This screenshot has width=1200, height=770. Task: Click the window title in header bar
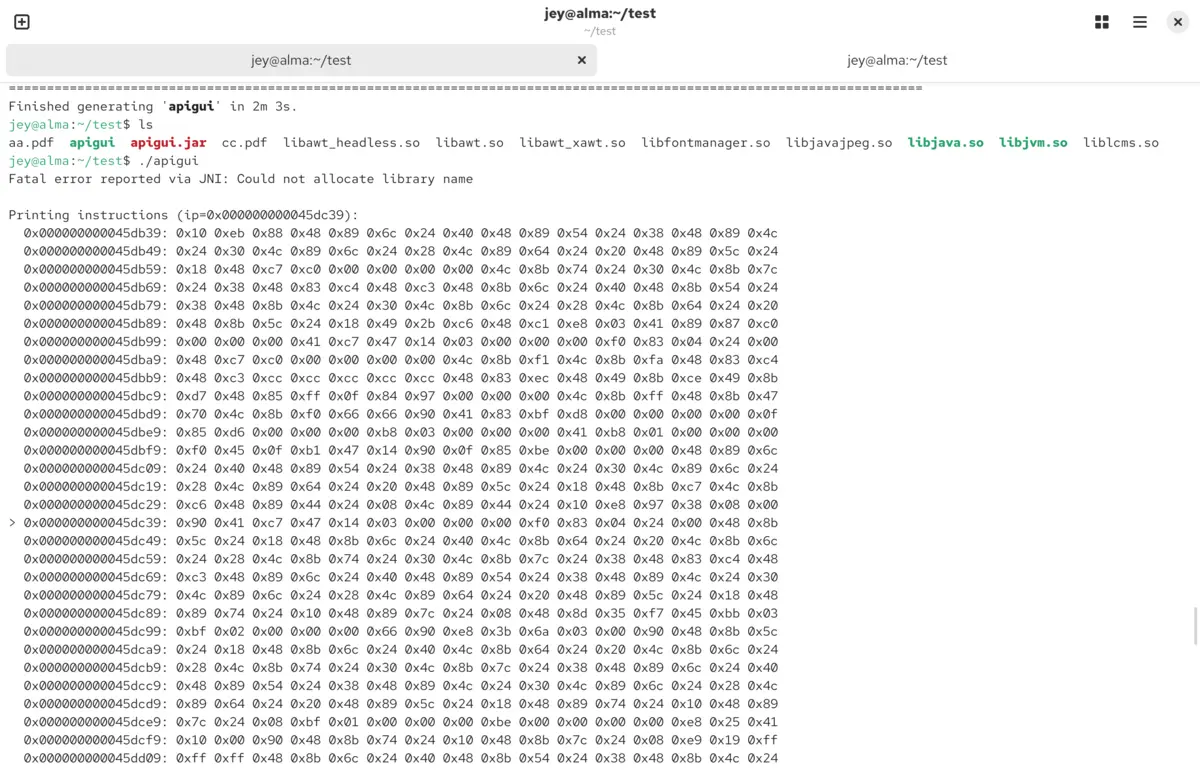coord(600,14)
